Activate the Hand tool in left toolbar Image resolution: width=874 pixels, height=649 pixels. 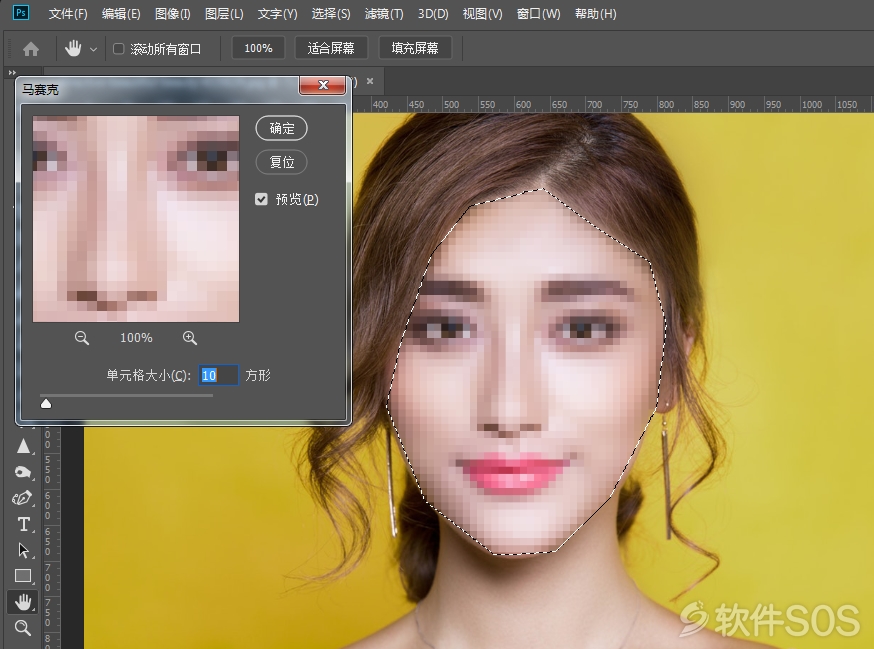point(23,602)
